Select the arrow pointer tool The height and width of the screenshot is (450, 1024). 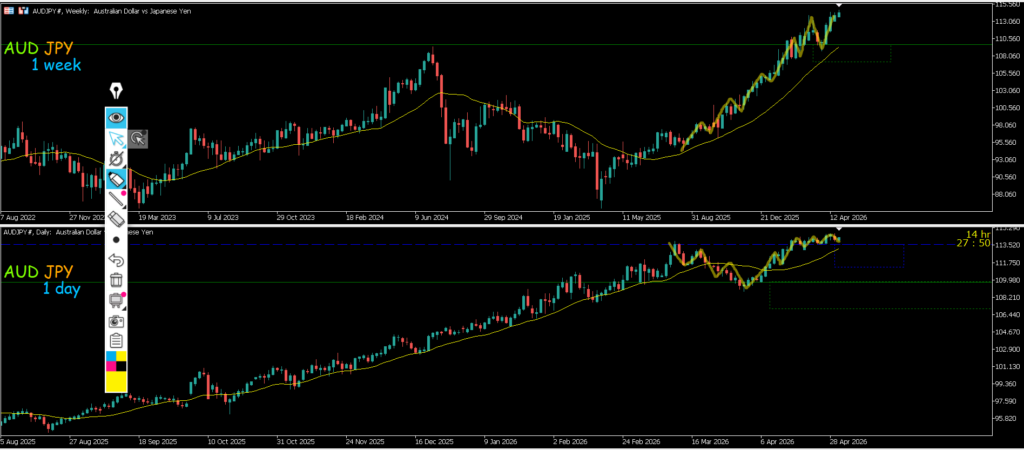pyautogui.click(x=117, y=138)
